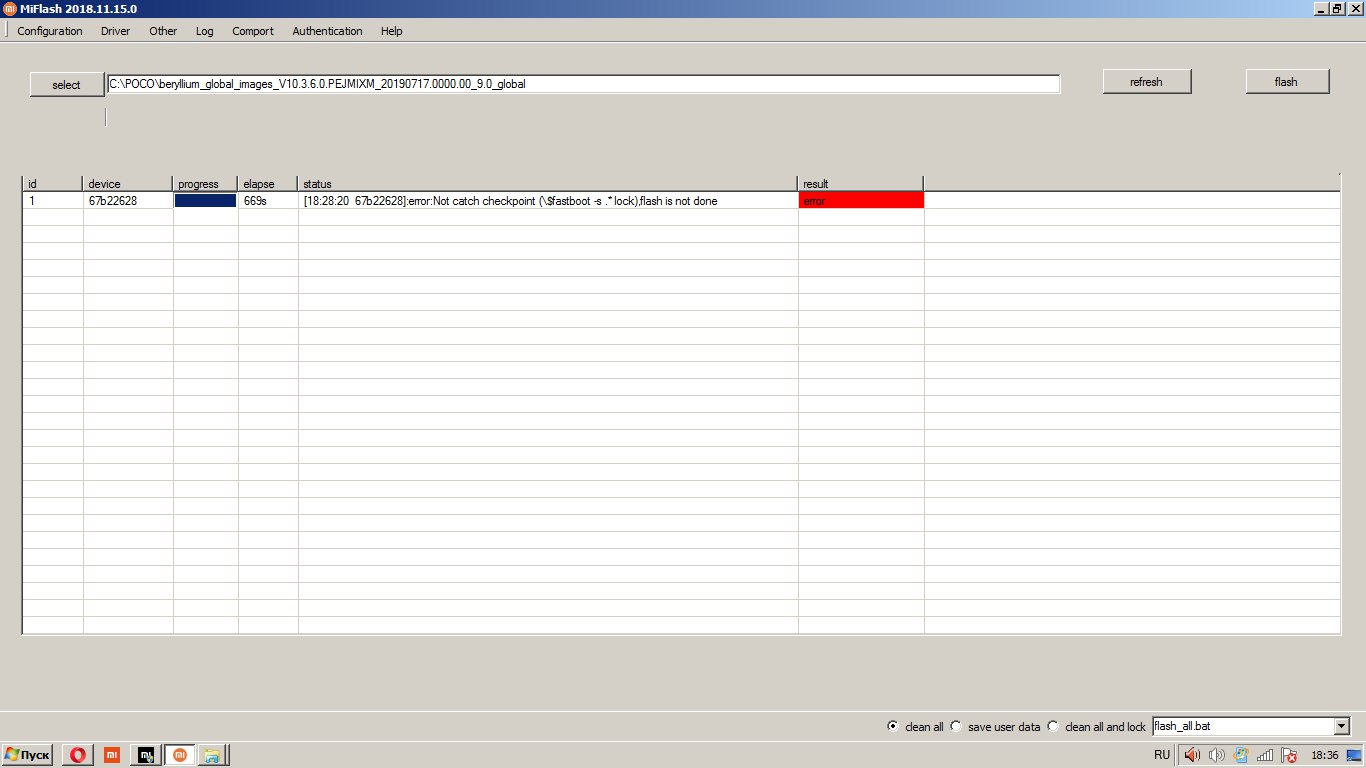Click the show desktop icon beside clock
The width and height of the screenshot is (1366, 768).
point(1354,755)
